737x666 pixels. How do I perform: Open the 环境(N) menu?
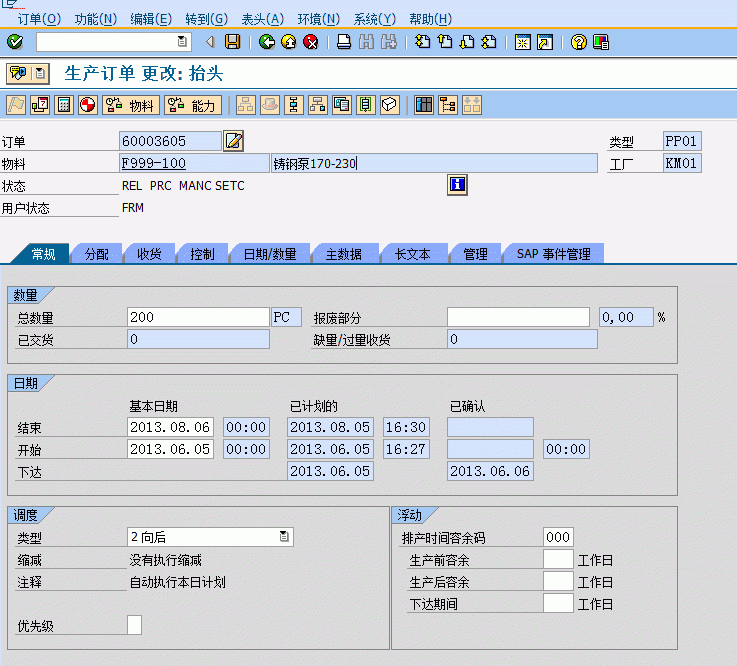pyautogui.click(x=318, y=19)
